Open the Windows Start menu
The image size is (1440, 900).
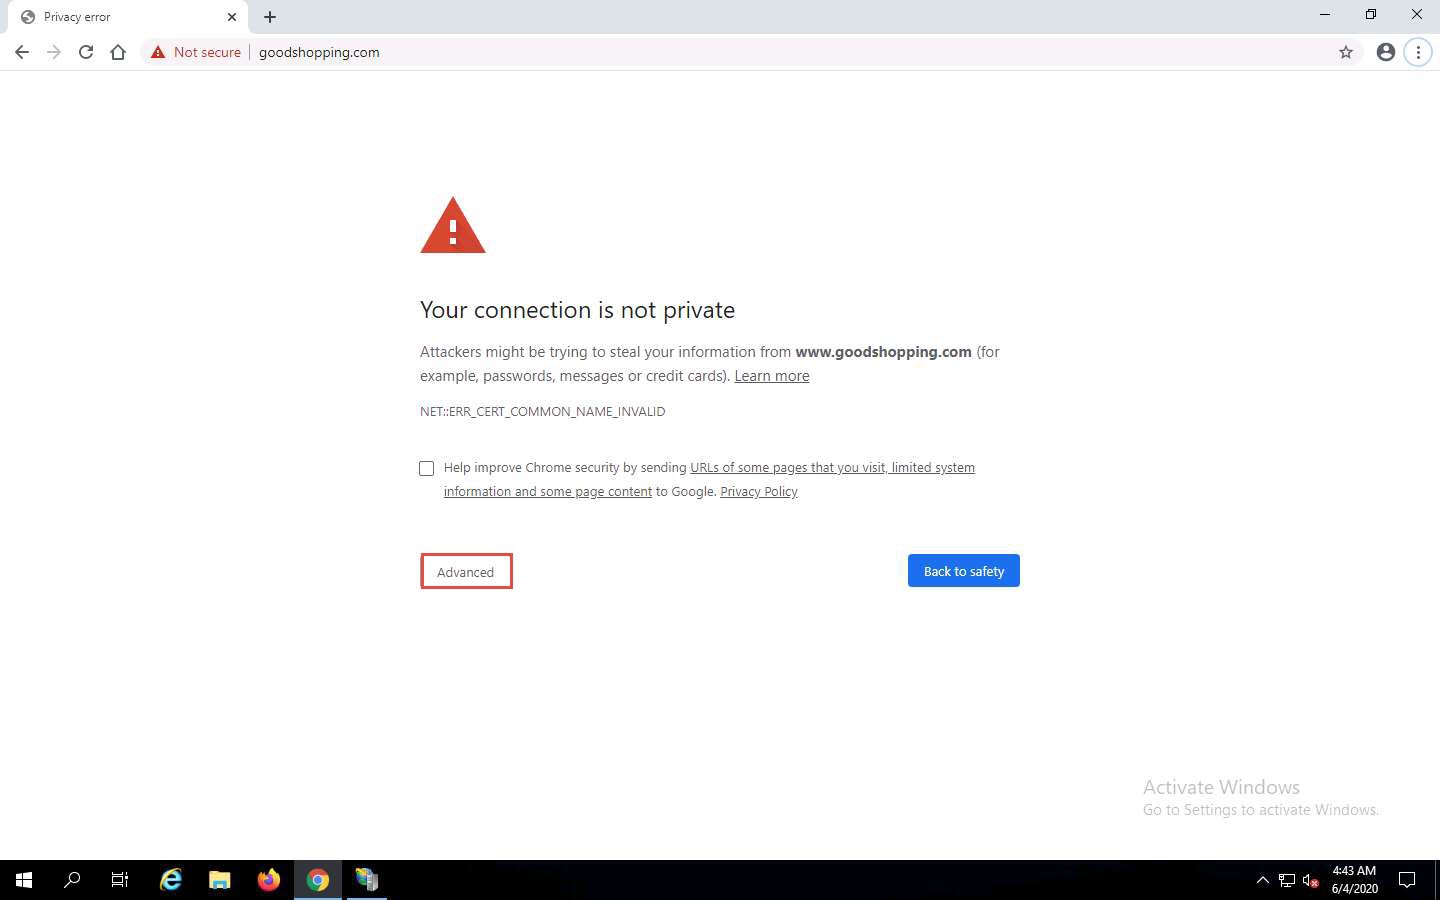(x=24, y=880)
